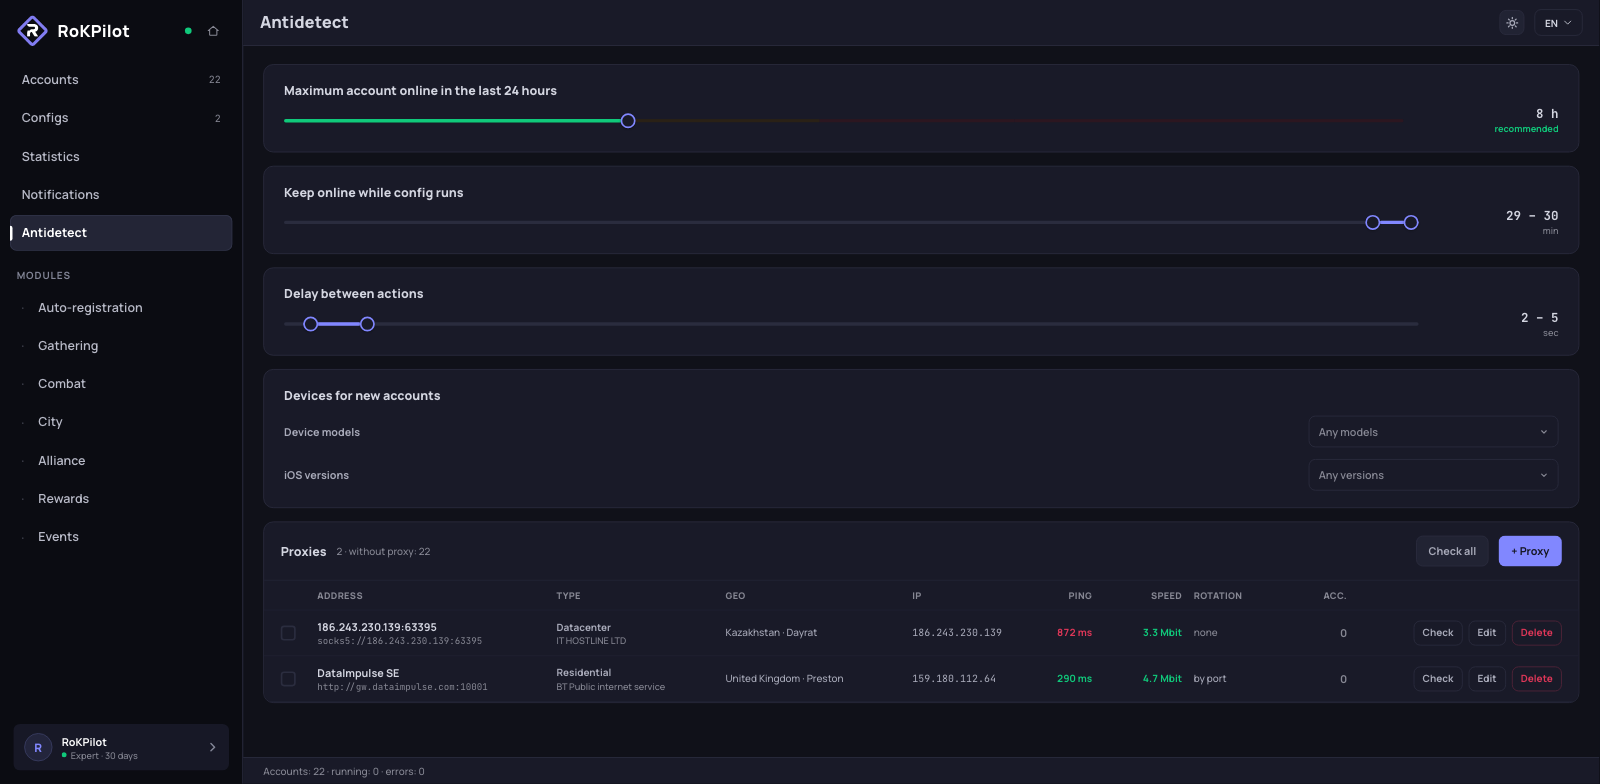Image resolution: width=1600 pixels, height=784 pixels.
Task: Click the keep online upper slider handle
Action: [x=1411, y=223]
